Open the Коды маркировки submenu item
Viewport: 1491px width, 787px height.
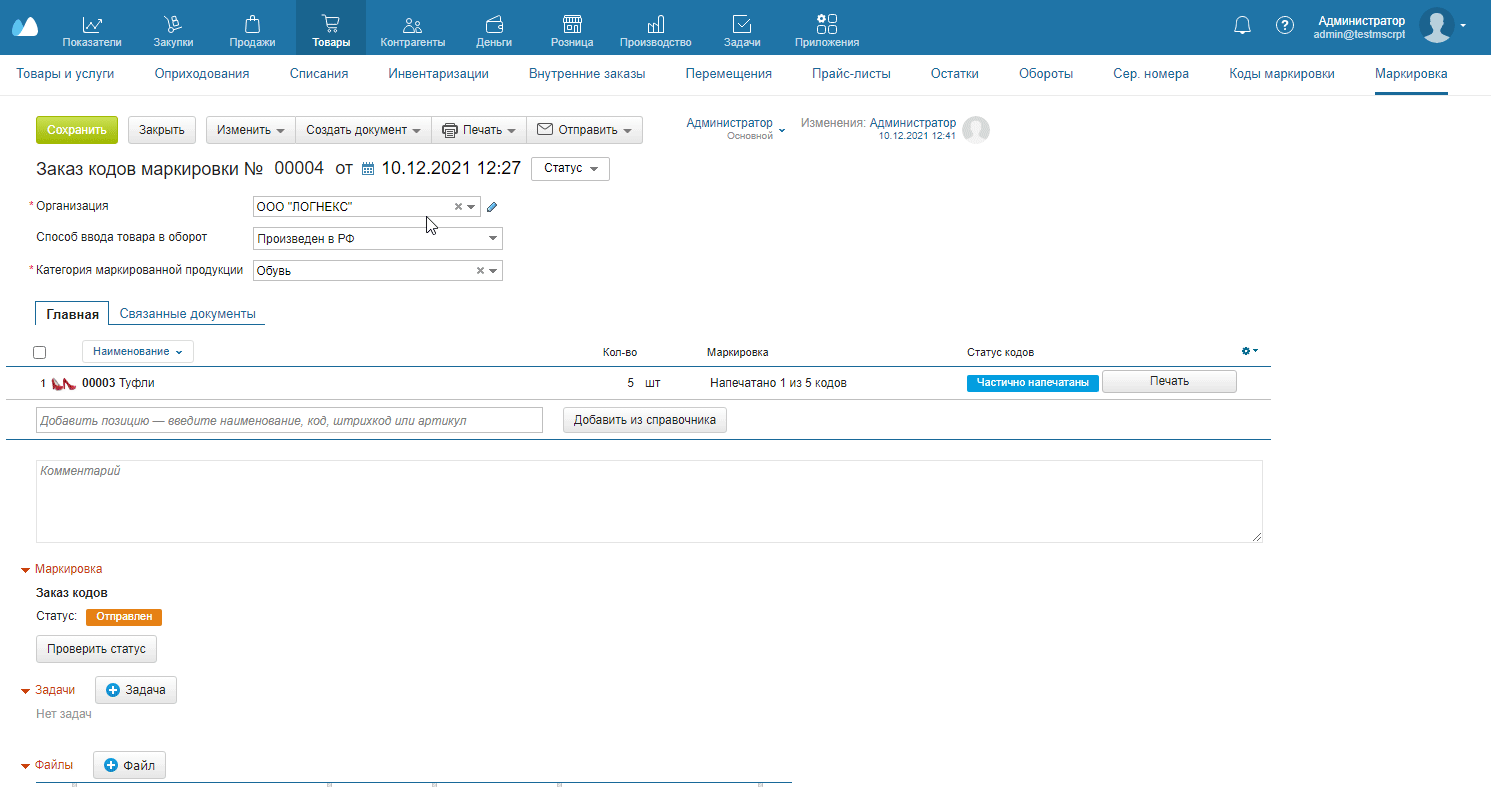(1281, 74)
